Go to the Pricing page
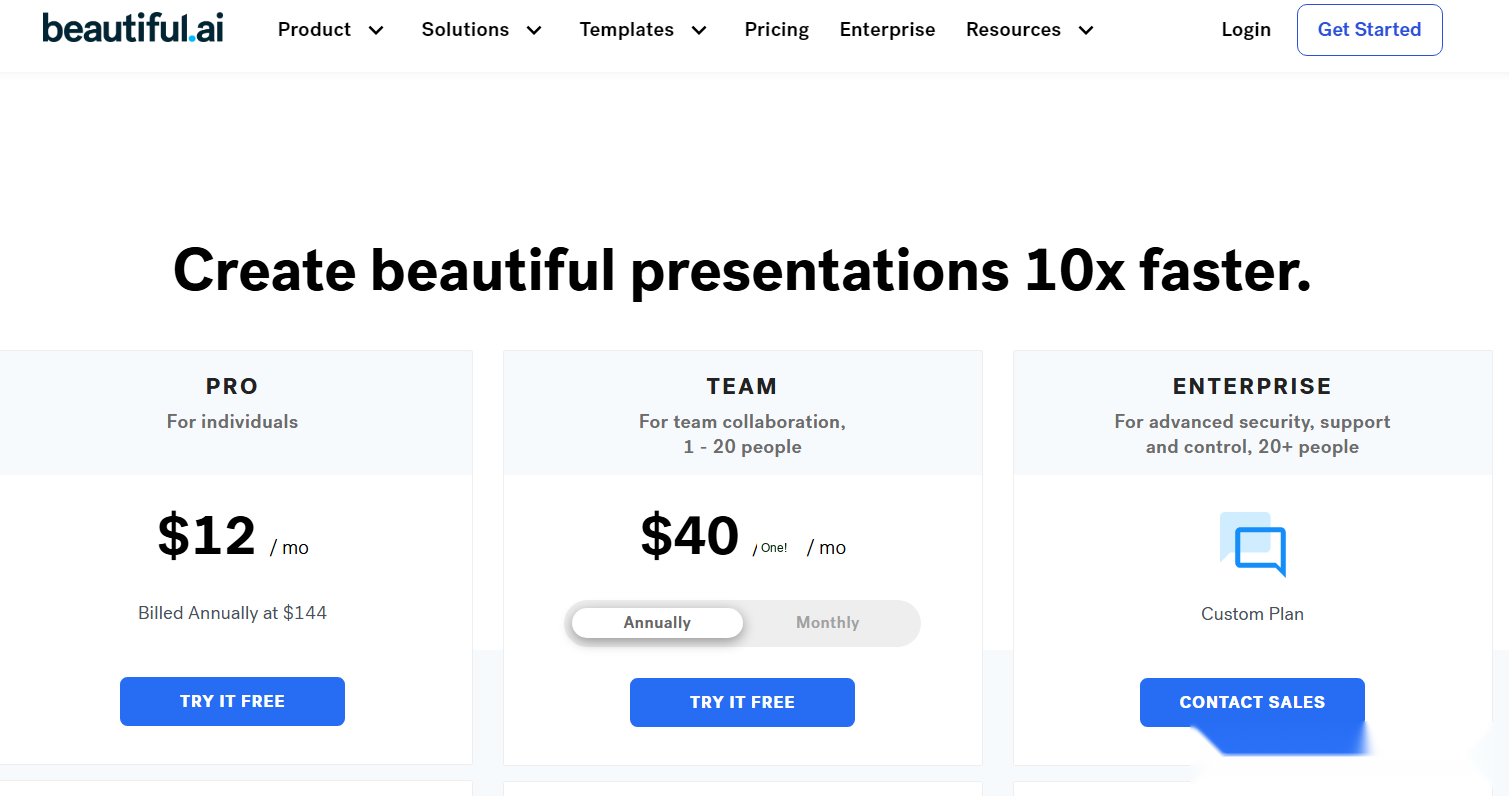The width and height of the screenshot is (1509, 796). click(x=777, y=30)
